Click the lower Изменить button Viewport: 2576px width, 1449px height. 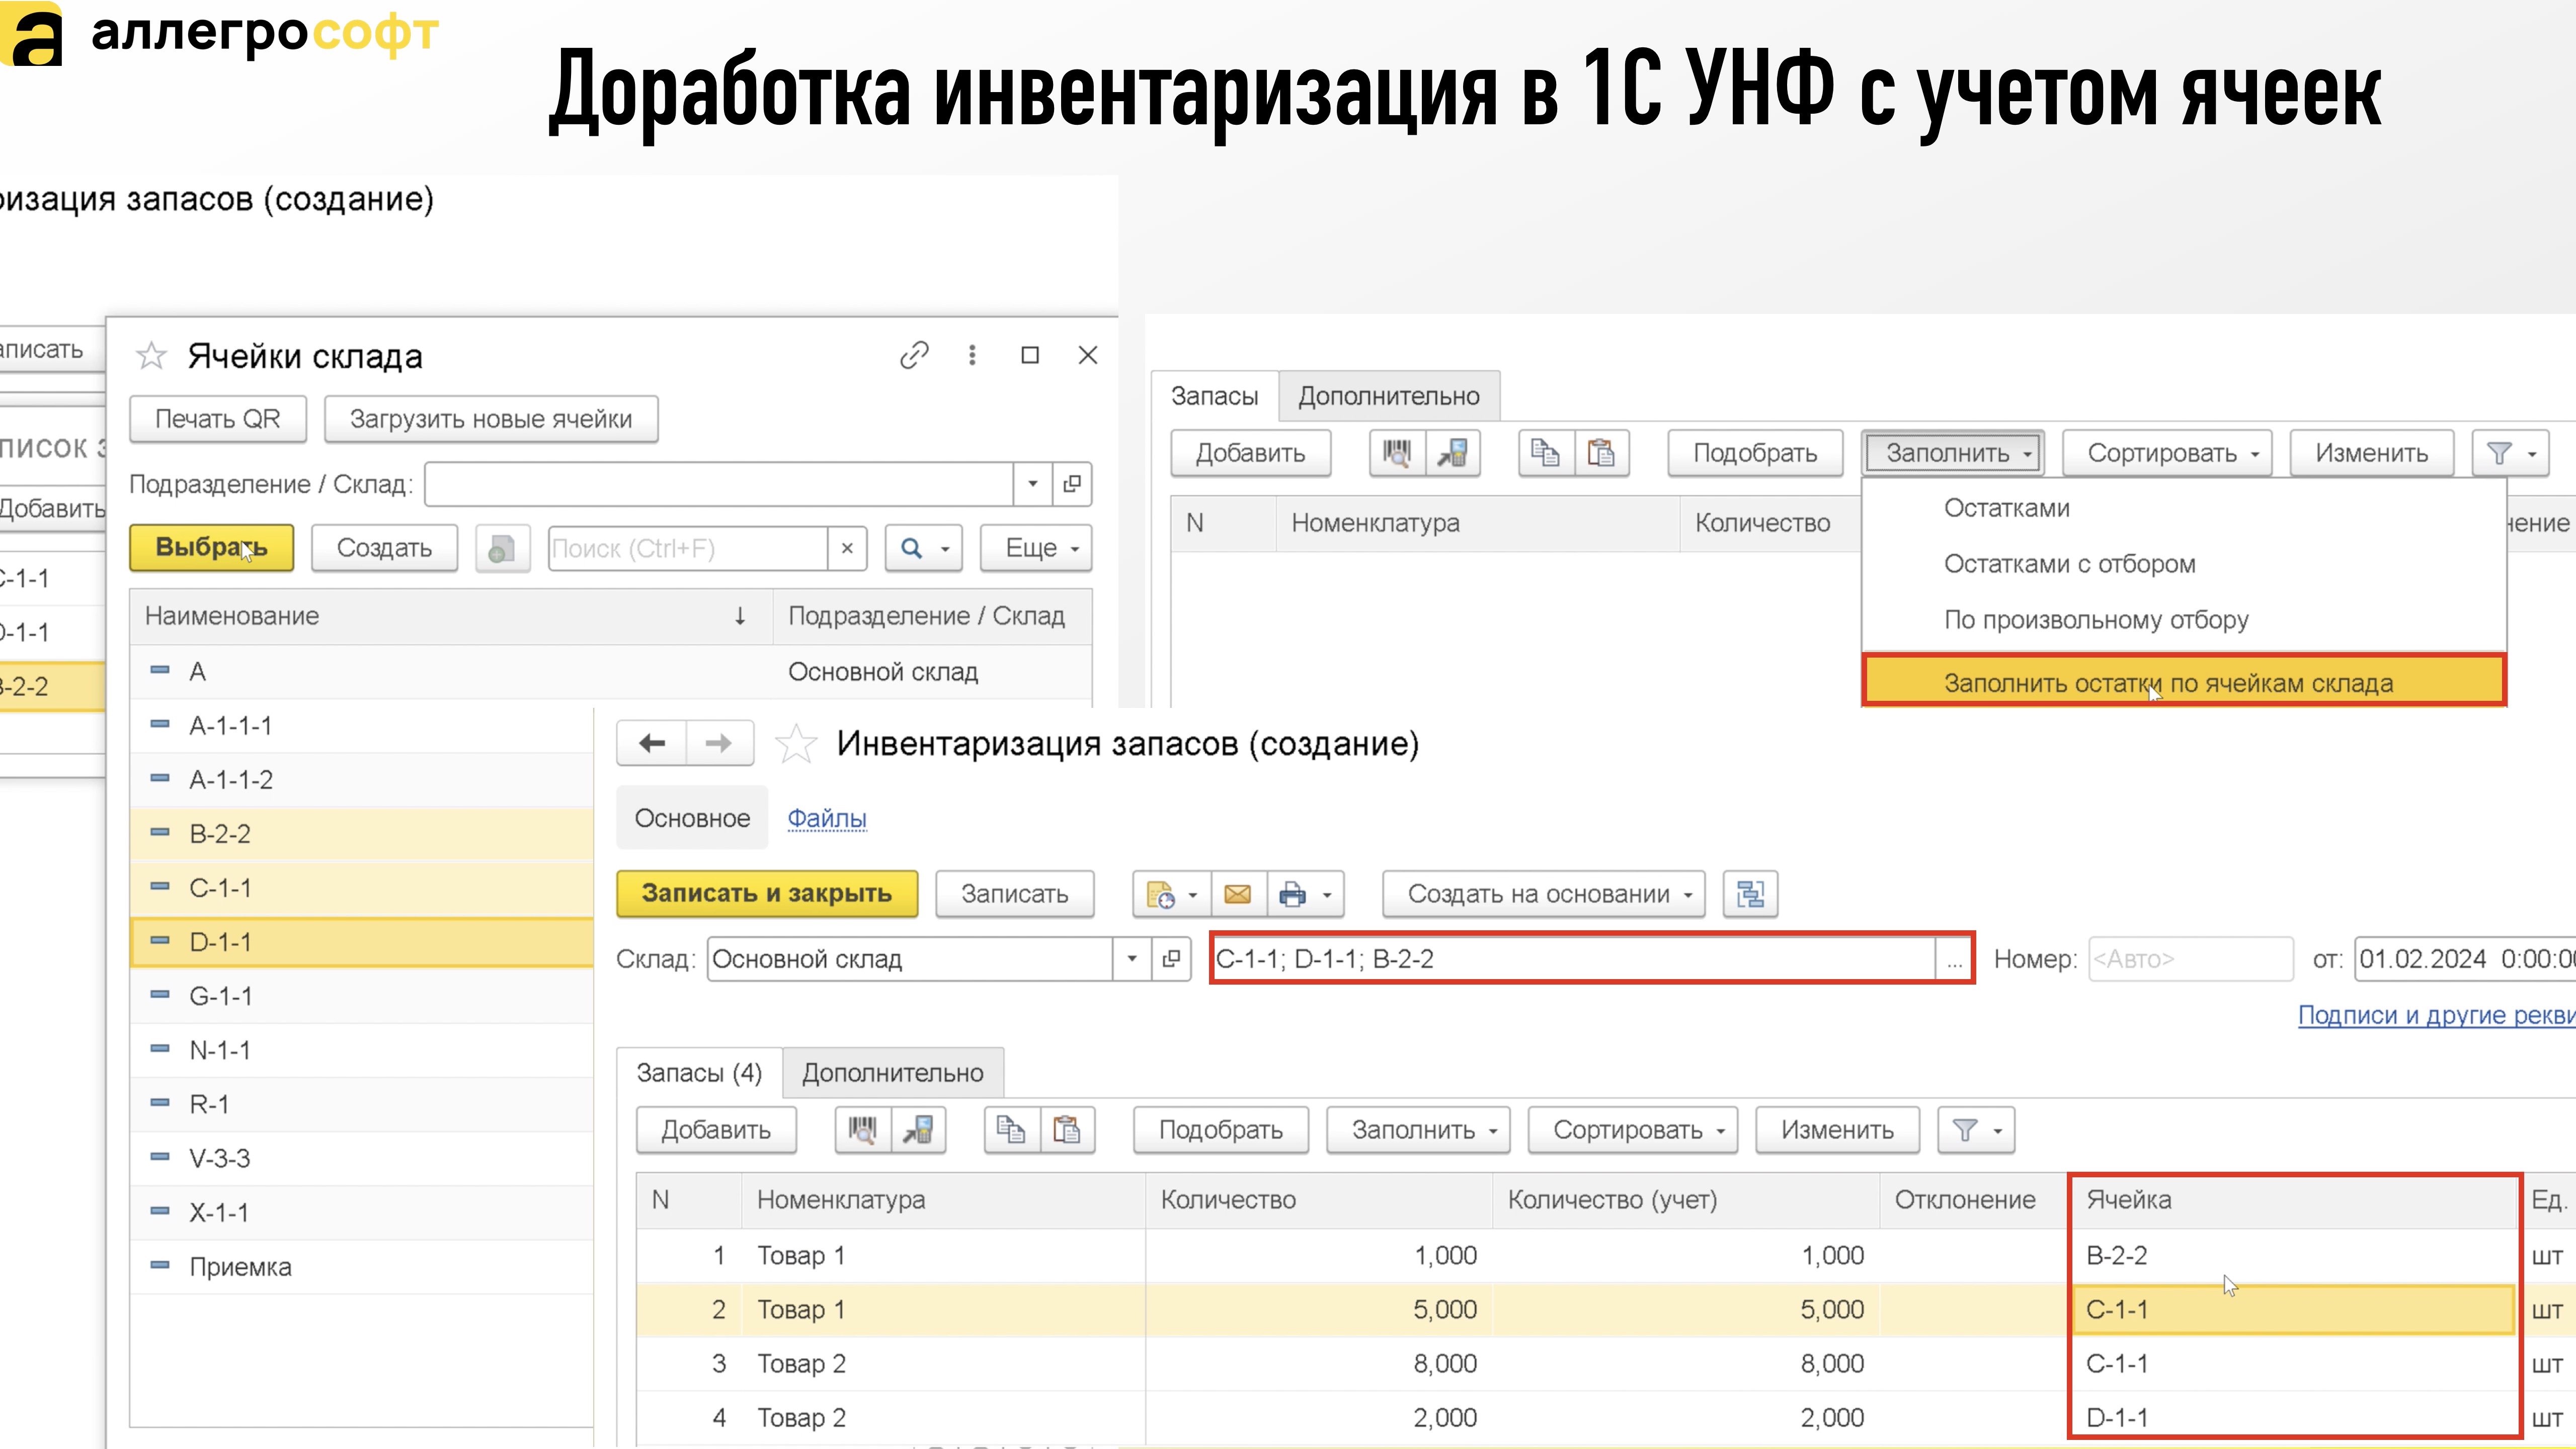pyautogui.click(x=1837, y=1130)
